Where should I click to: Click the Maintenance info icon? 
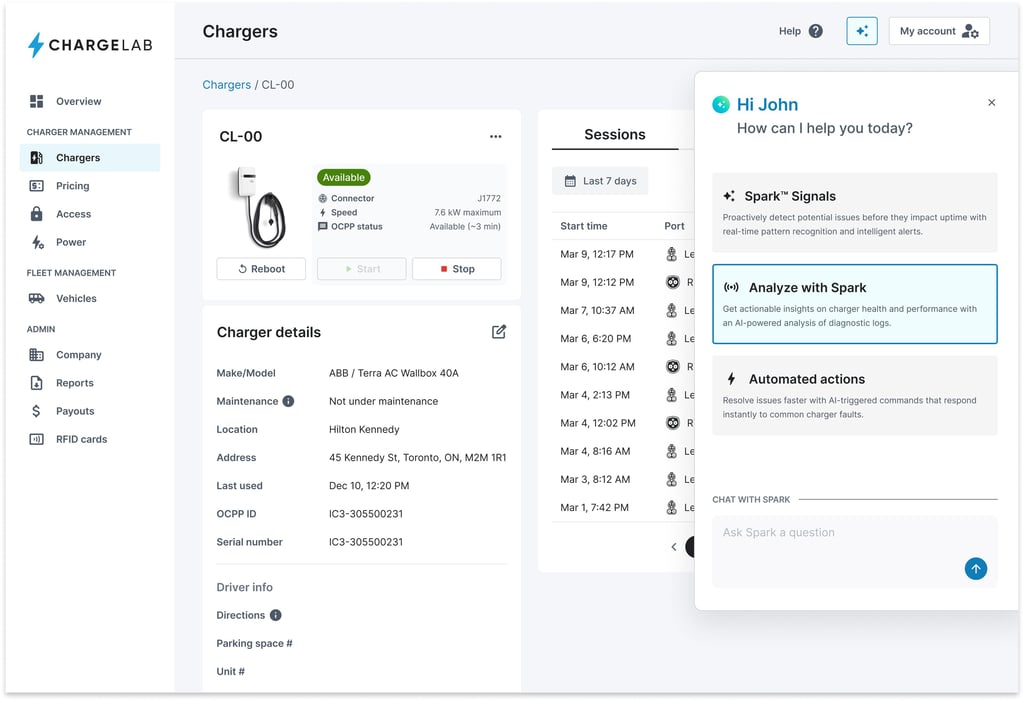[x=288, y=401]
